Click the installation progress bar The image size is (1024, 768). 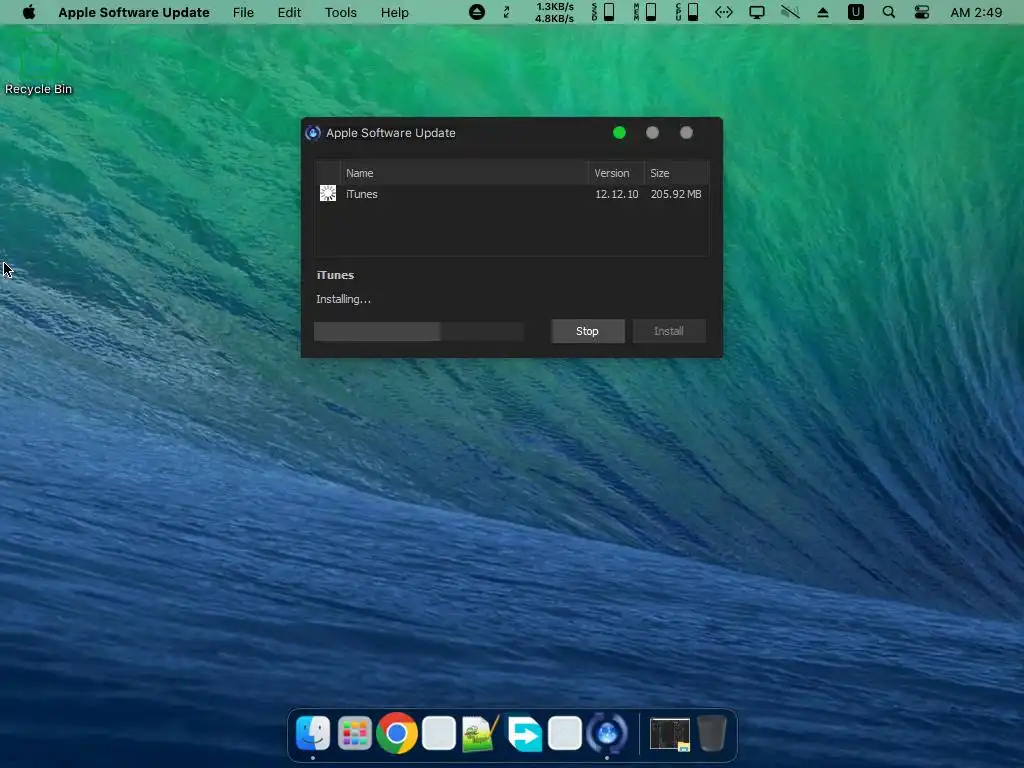tap(419, 331)
